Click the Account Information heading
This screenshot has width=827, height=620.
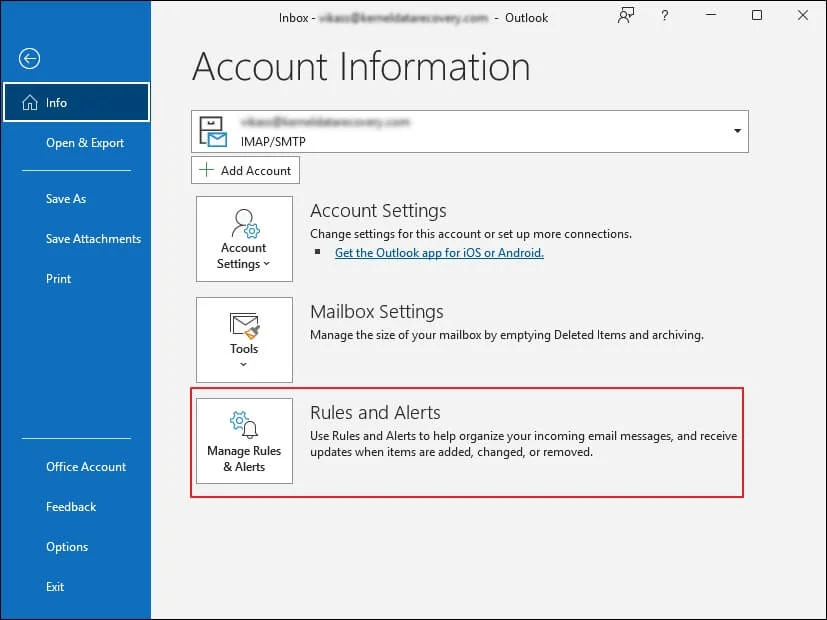[x=361, y=67]
